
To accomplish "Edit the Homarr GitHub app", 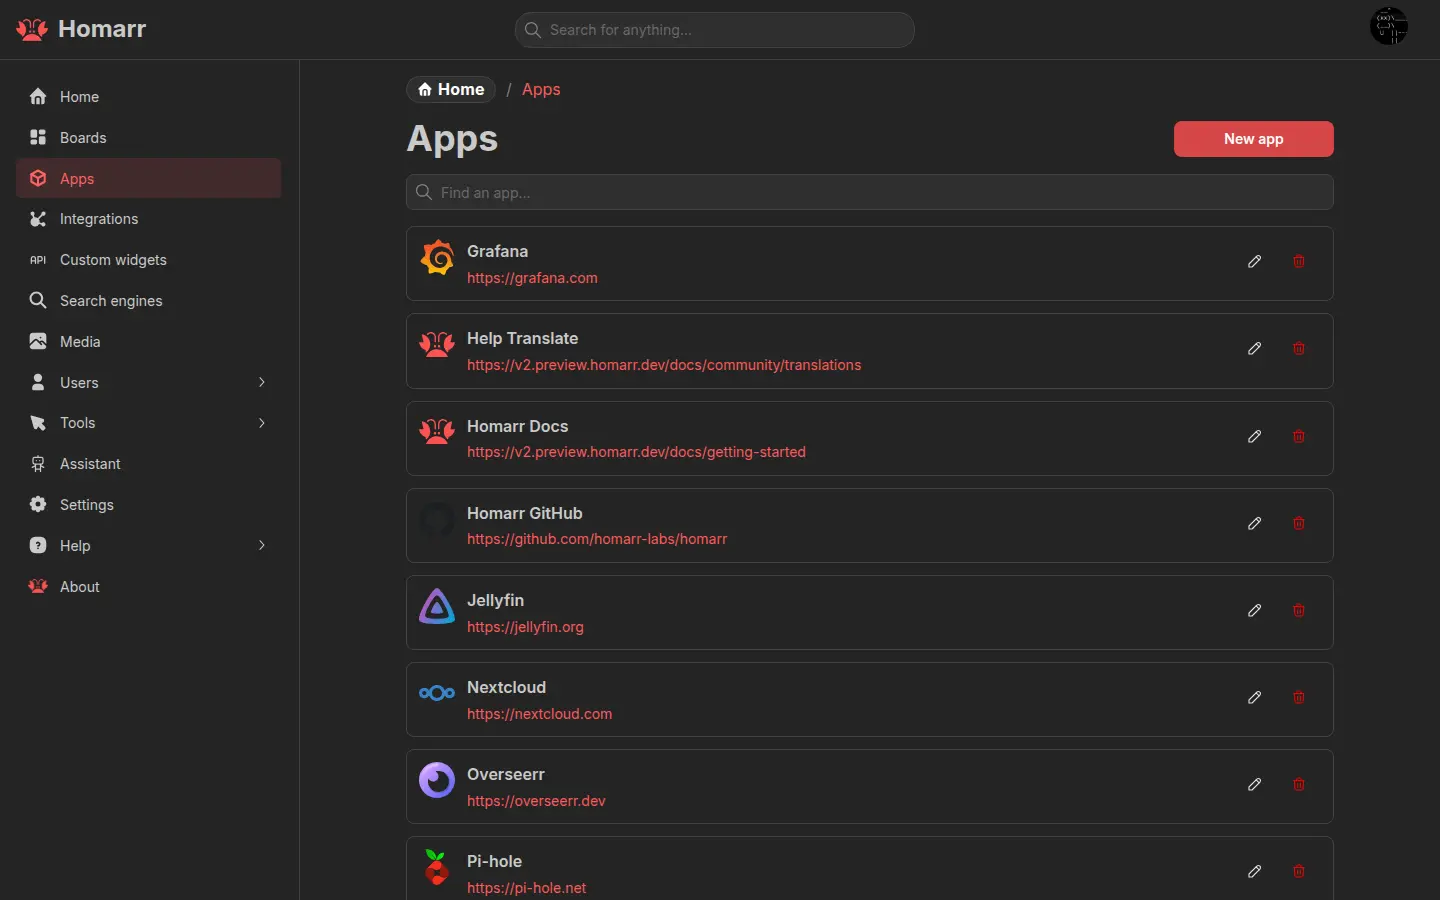I will pos(1255,524).
